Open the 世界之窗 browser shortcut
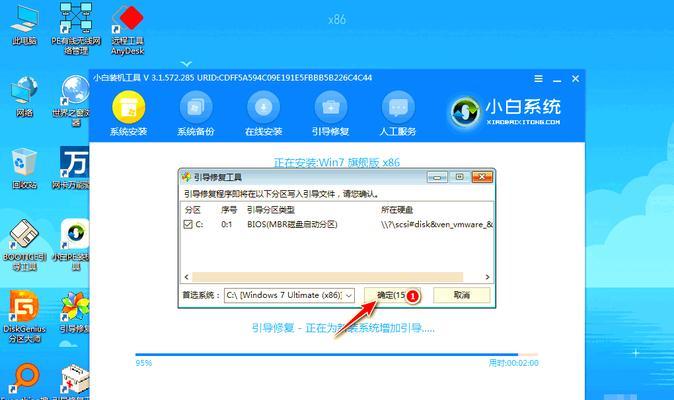This screenshot has width=674, height=400. tap(71, 101)
